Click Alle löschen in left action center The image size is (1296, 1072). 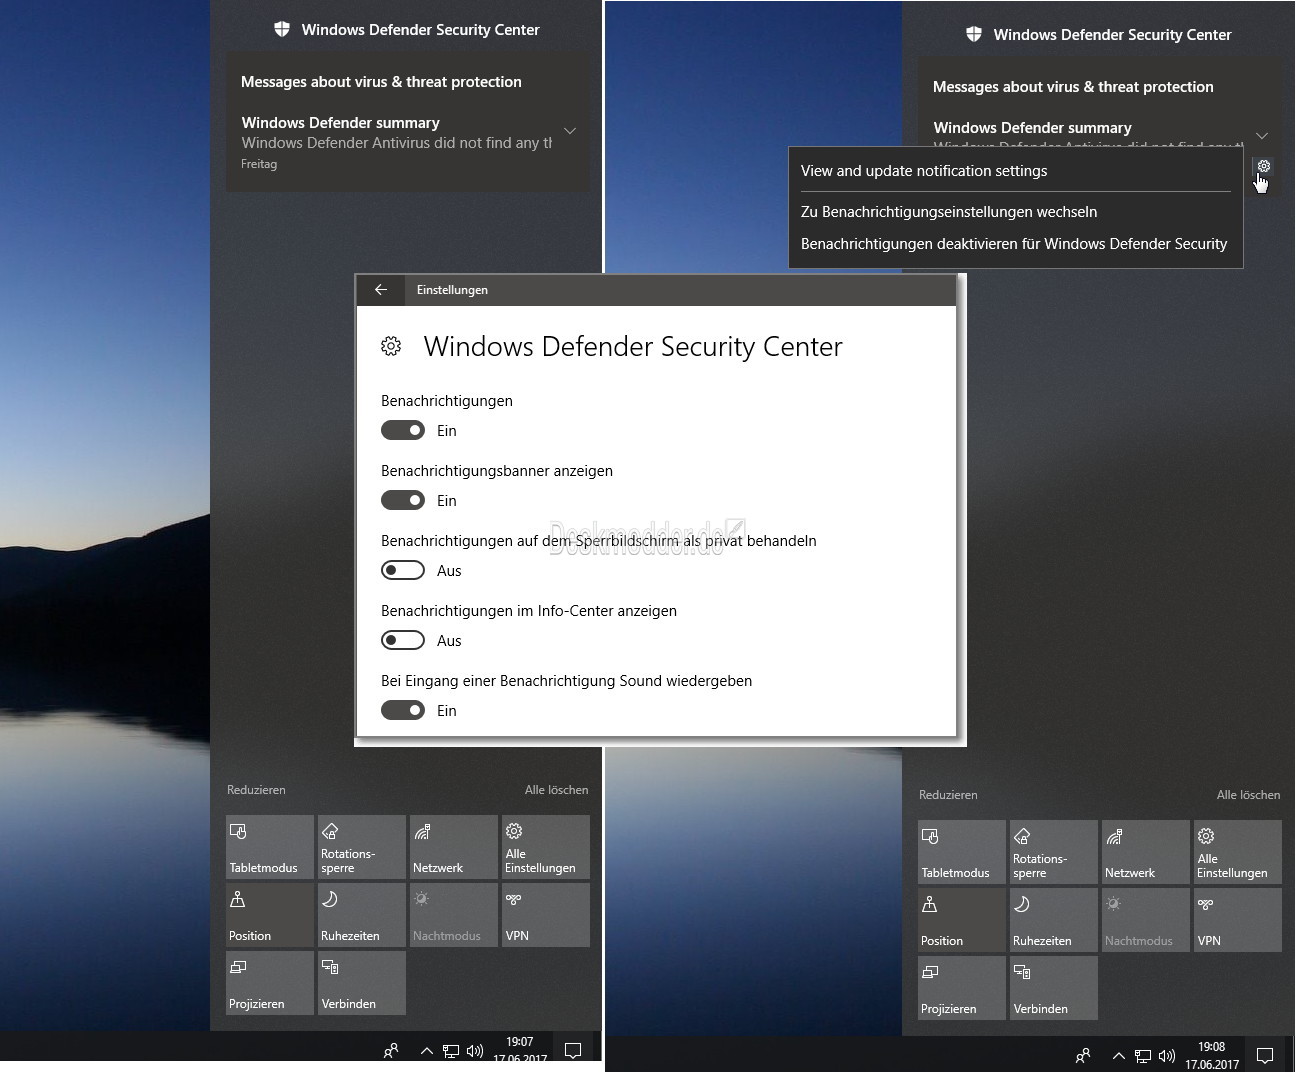[557, 790]
